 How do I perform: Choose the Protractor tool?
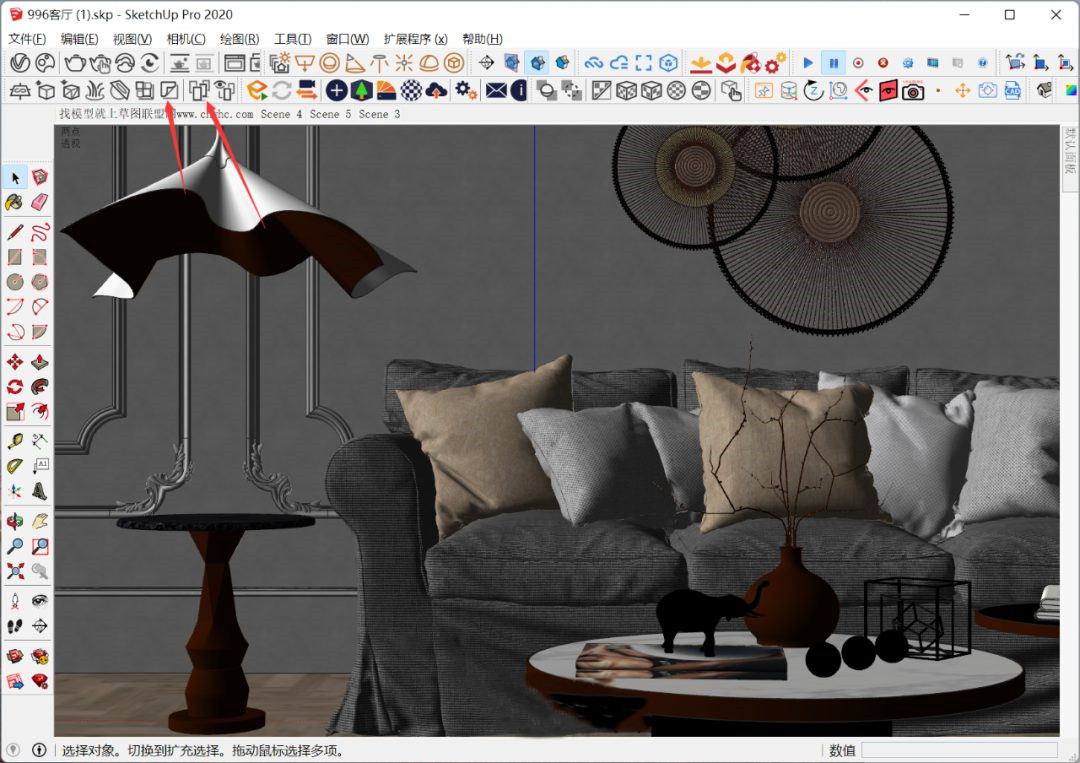click(x=14, y=466)
